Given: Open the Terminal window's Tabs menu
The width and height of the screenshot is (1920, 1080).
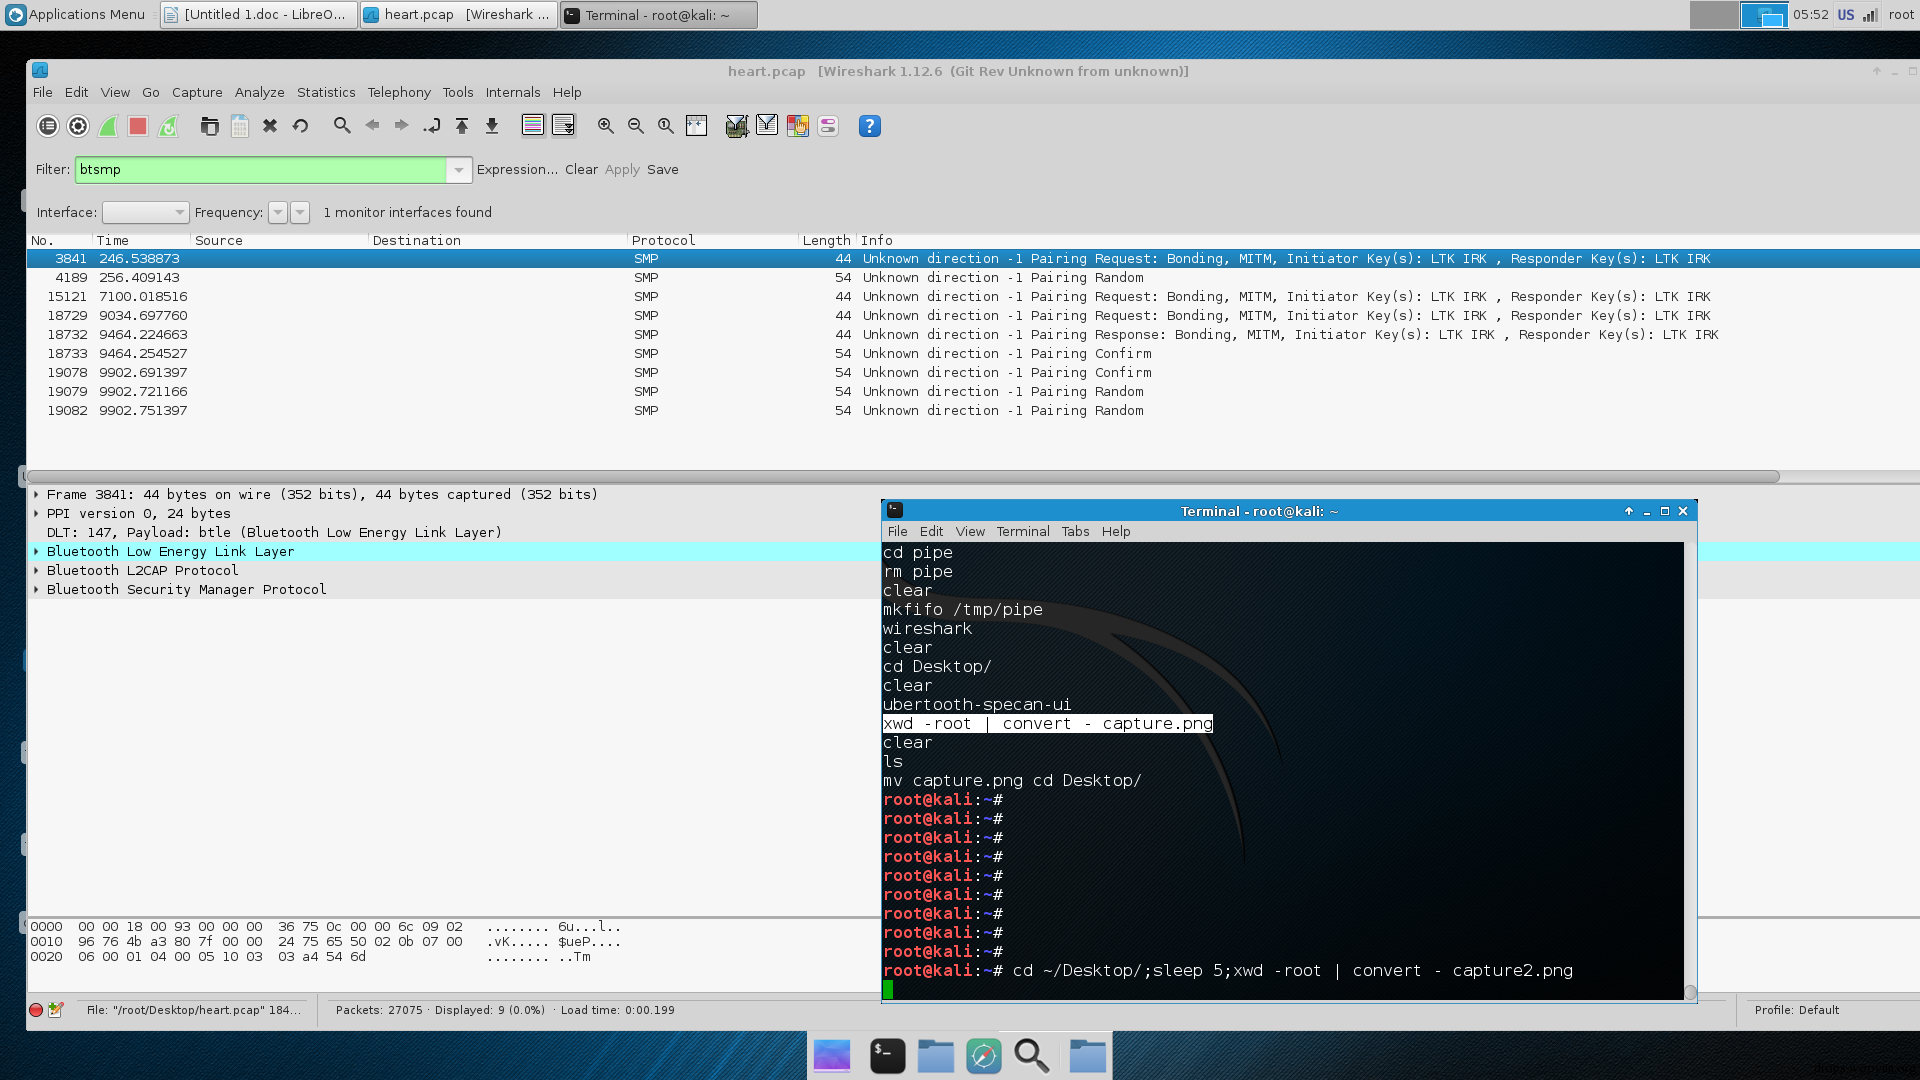Looking at the screenshot, I should coord(1075,532).
